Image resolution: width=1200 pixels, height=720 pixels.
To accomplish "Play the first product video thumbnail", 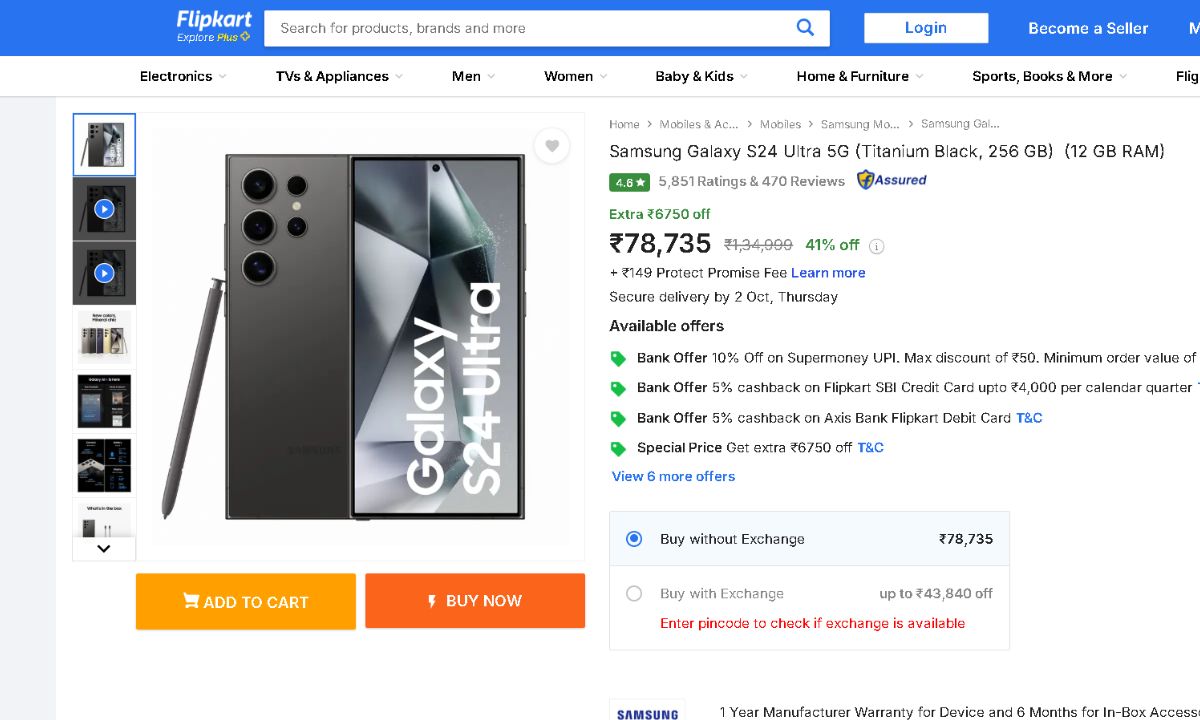I will (104, 209).
